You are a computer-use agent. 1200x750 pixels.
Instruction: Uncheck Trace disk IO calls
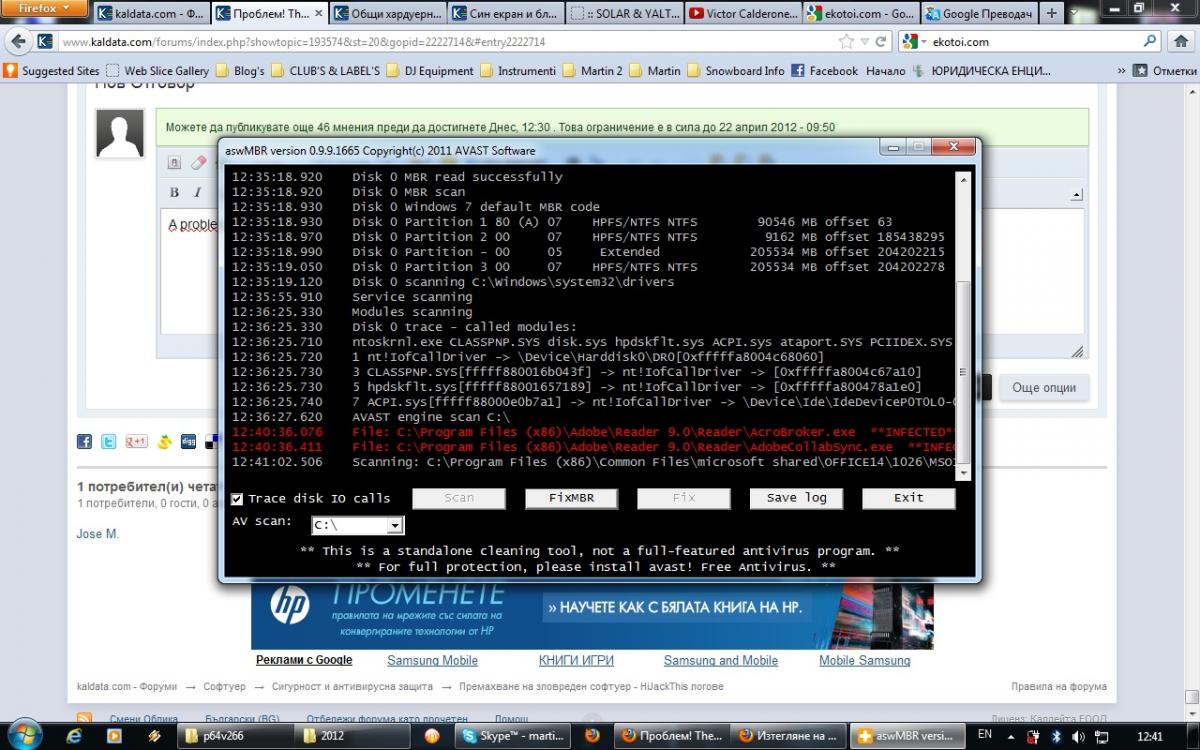(237, 498)
